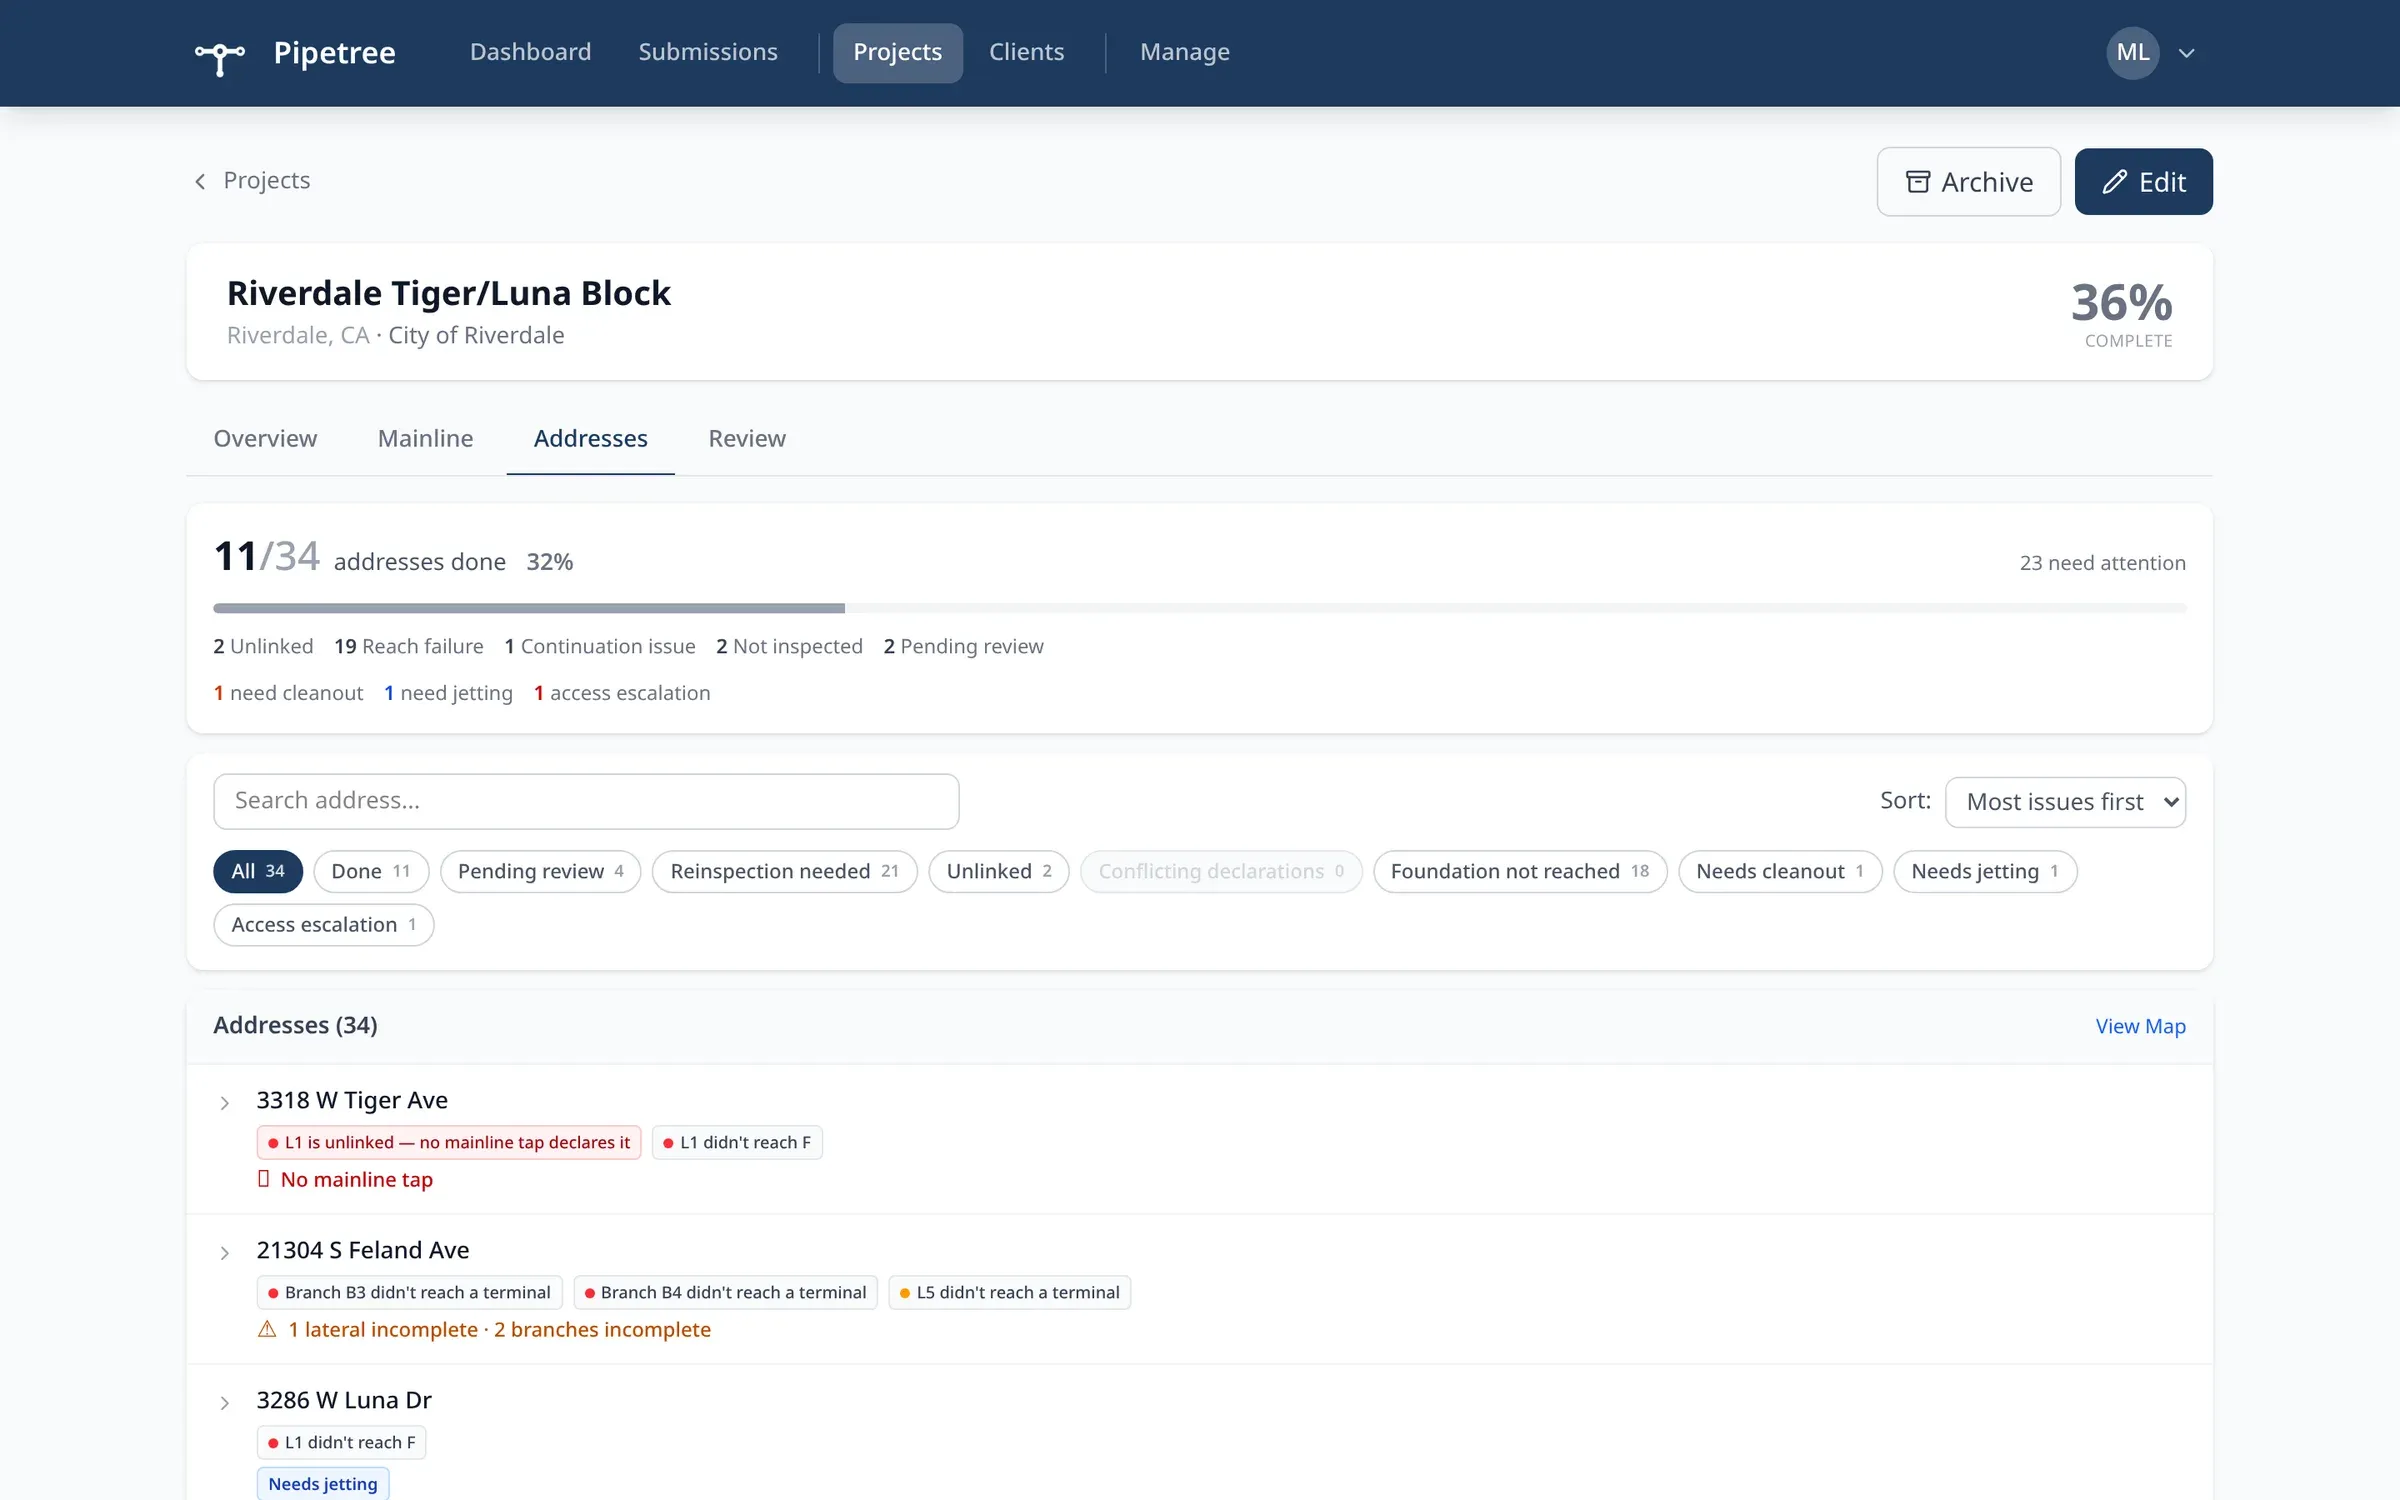Select the Addresses tab
The image size is (2400, 1500).
pos(590,439)
